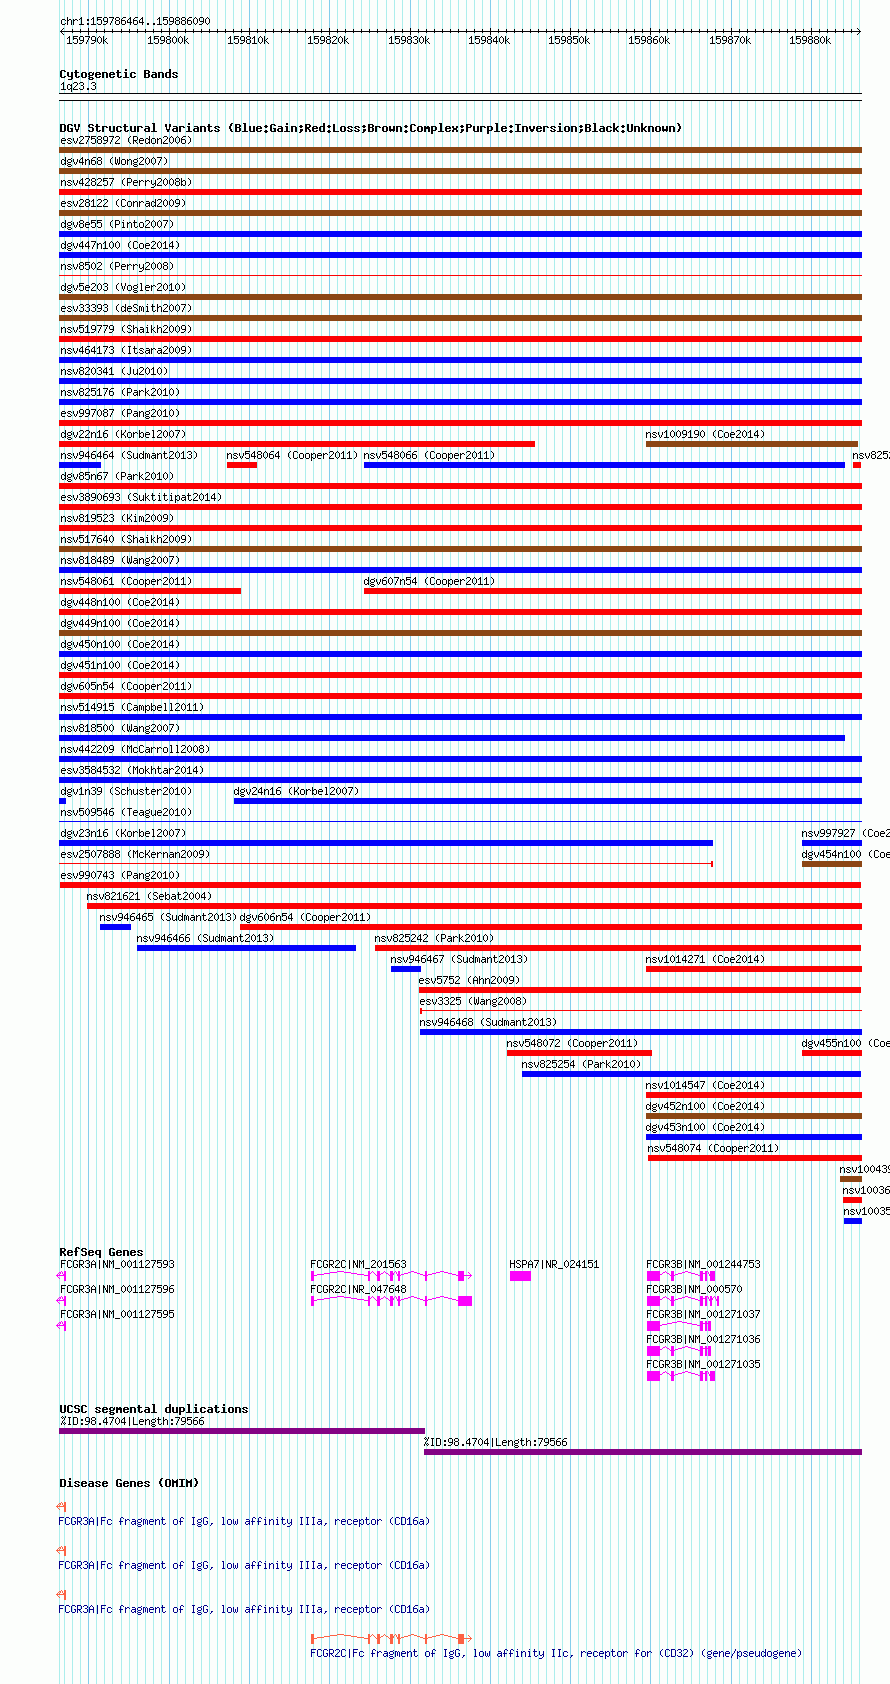Click the FCGR3B NM_001271036 gene glyph

[x=681, y=1351]
